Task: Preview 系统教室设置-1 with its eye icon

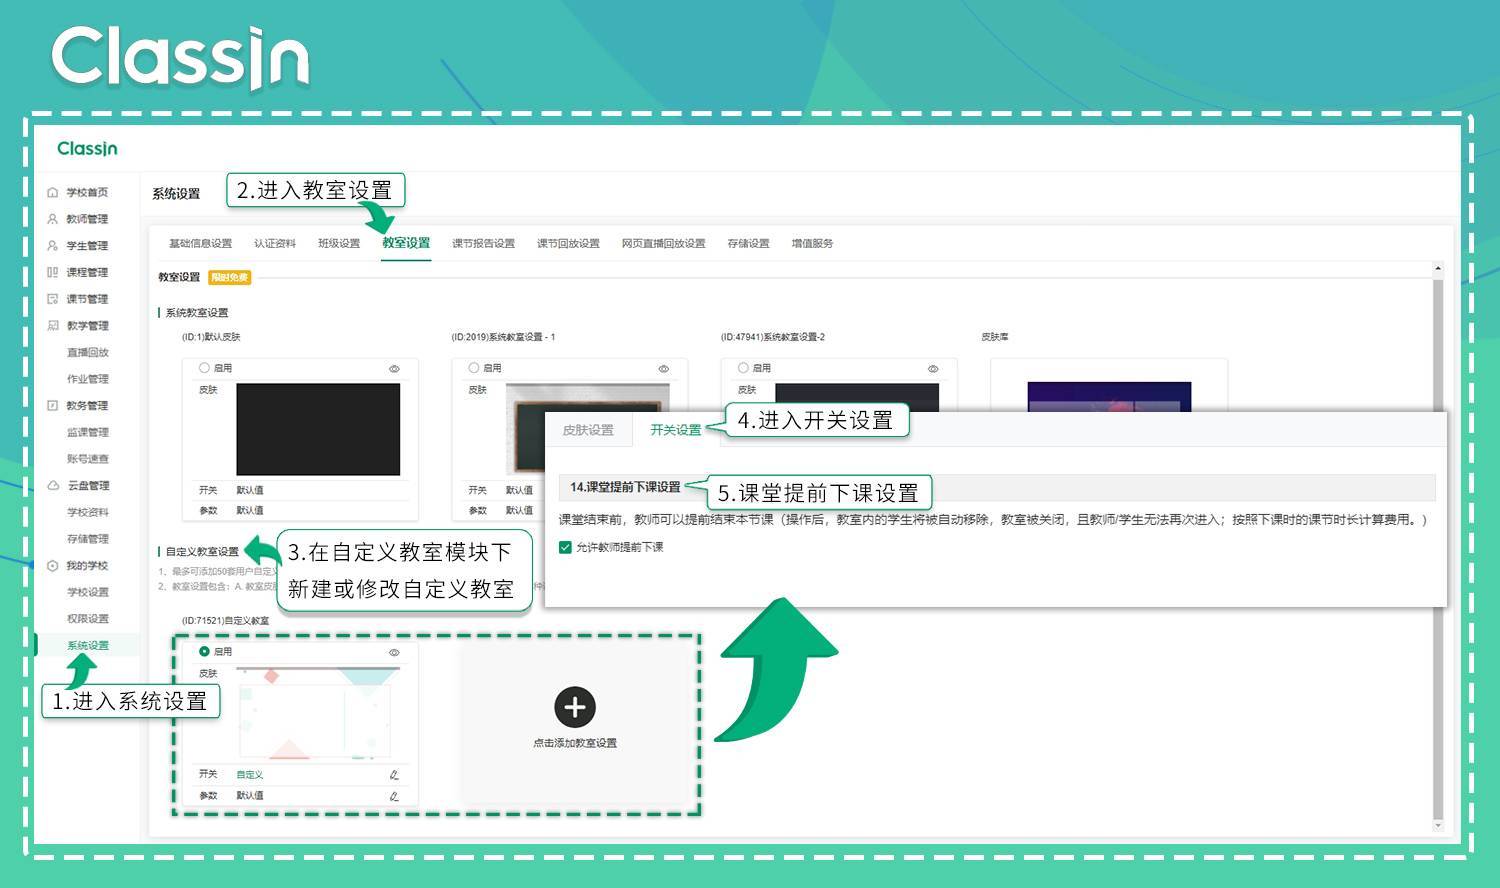Action: pyautogui.click(x=663, y=369)
